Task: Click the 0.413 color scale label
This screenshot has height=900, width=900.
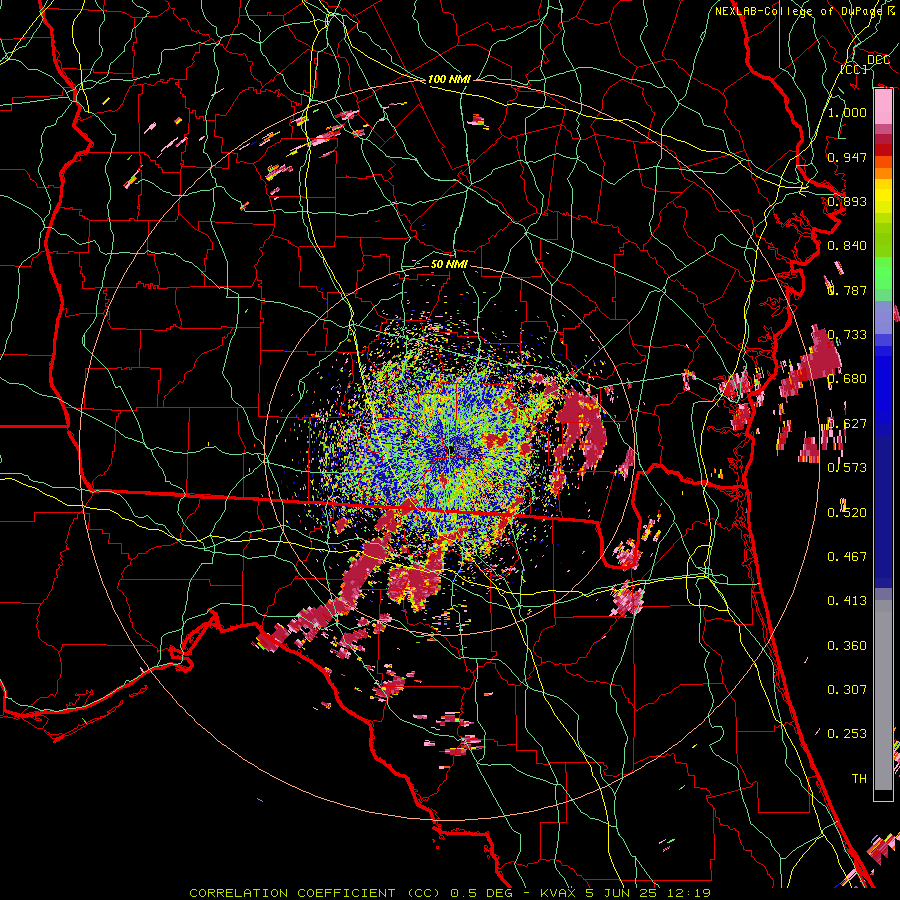Action: [x=847, y=601]
